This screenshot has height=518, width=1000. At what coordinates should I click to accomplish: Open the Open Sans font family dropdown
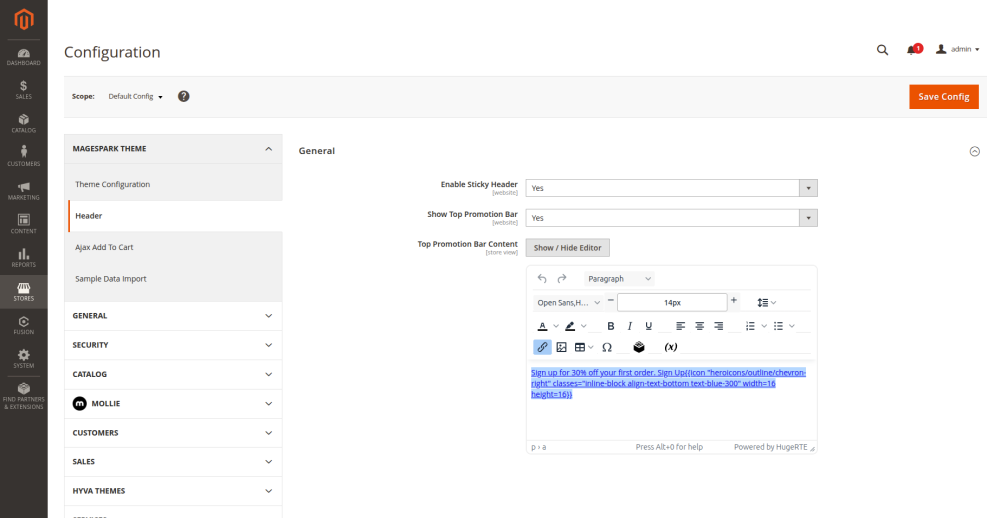[569, 302]
